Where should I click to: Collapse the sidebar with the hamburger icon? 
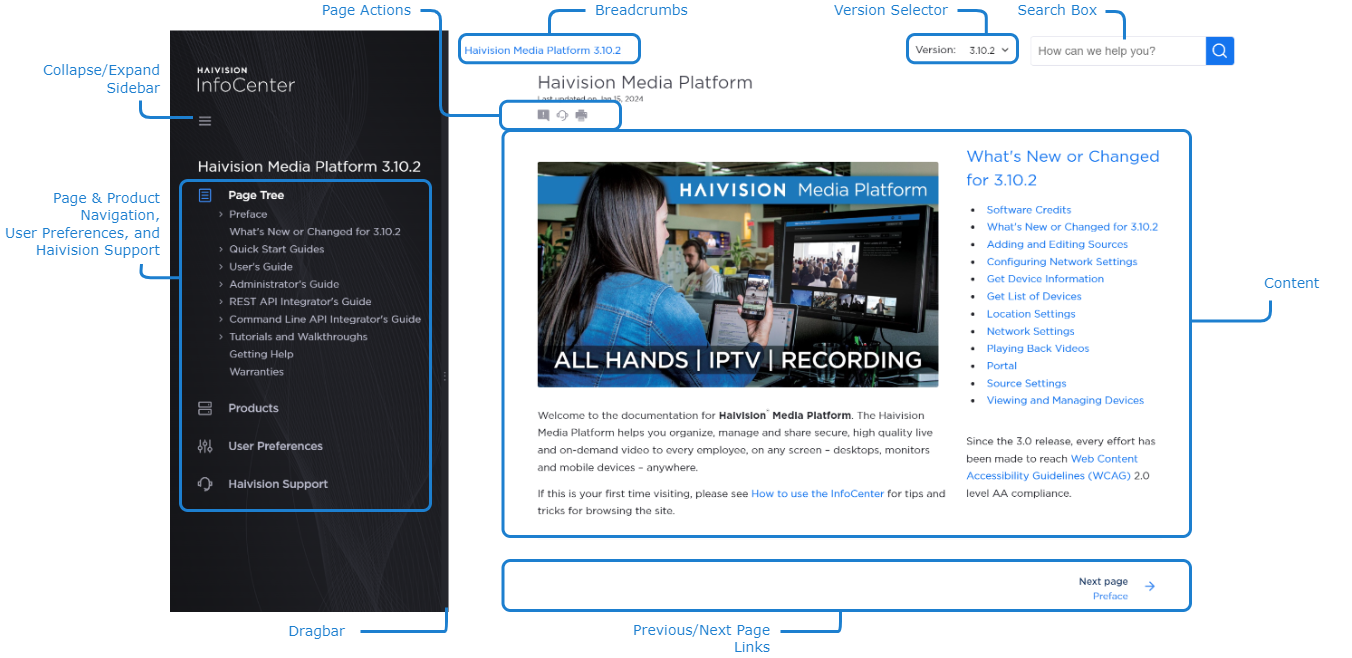(x=205, y=121)
